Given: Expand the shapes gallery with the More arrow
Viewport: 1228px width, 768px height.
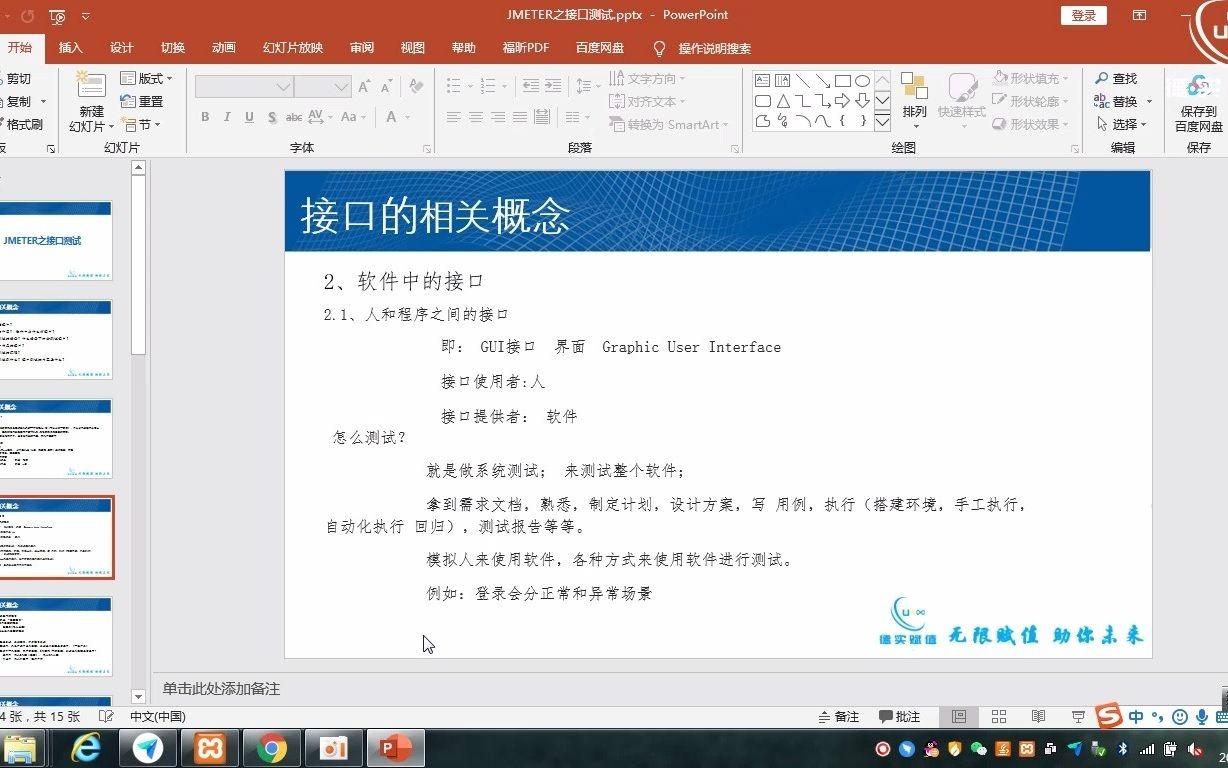Looking at the screenshot, I should point(883,122).
